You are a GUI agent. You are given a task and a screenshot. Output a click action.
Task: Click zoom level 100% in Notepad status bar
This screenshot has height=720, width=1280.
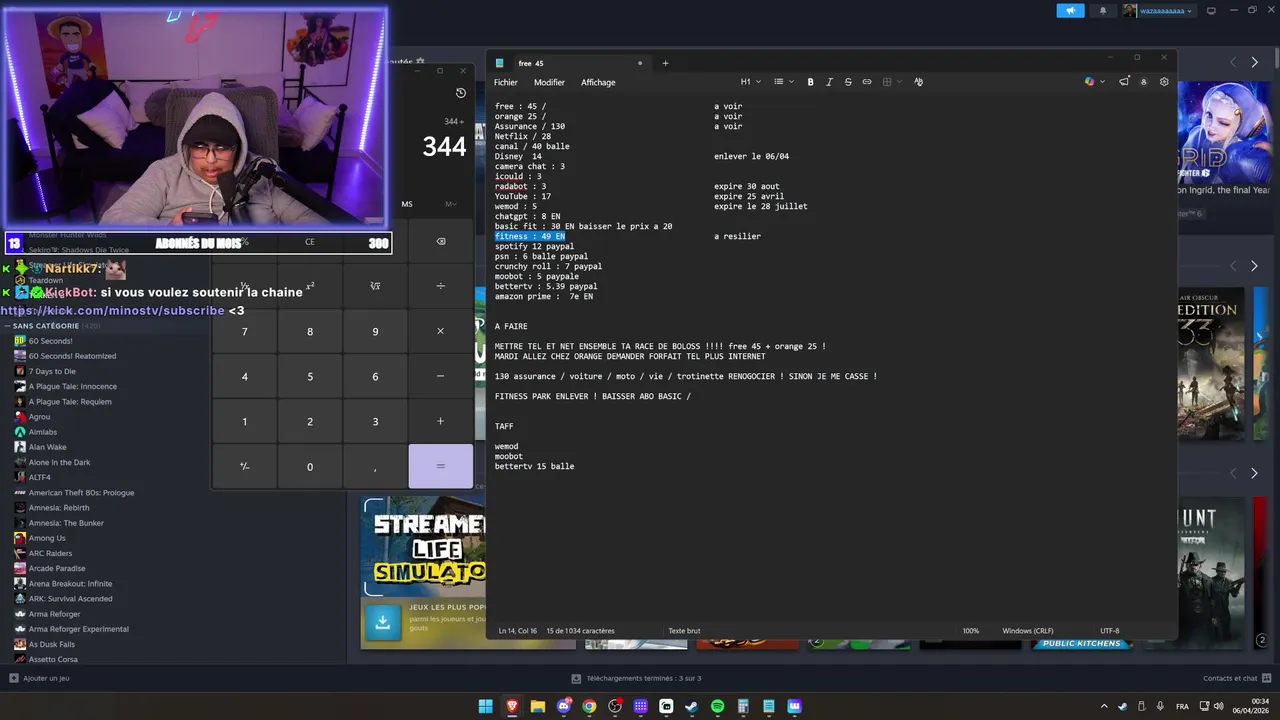971,631
